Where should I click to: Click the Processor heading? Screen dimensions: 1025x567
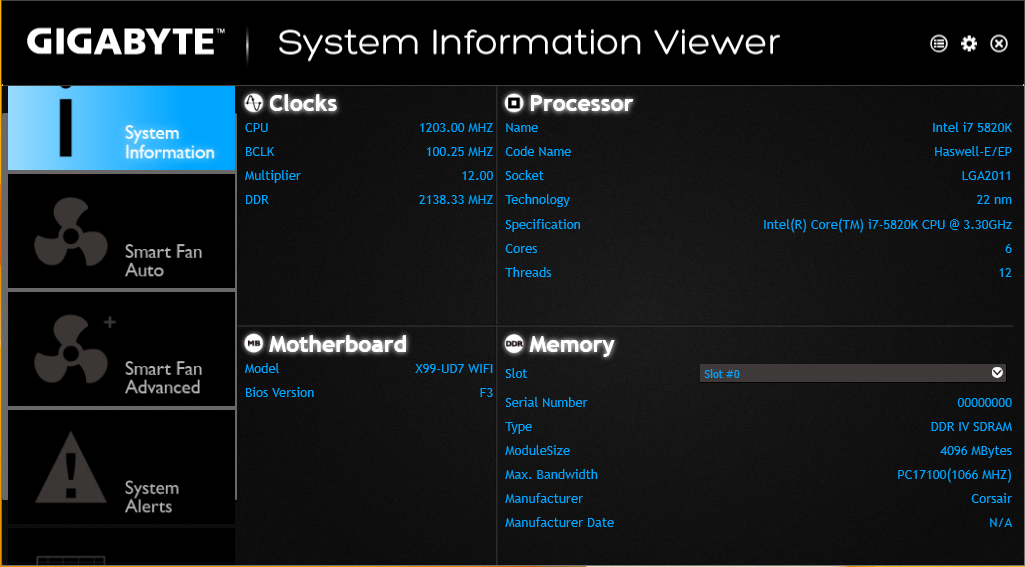coord(581,103)
